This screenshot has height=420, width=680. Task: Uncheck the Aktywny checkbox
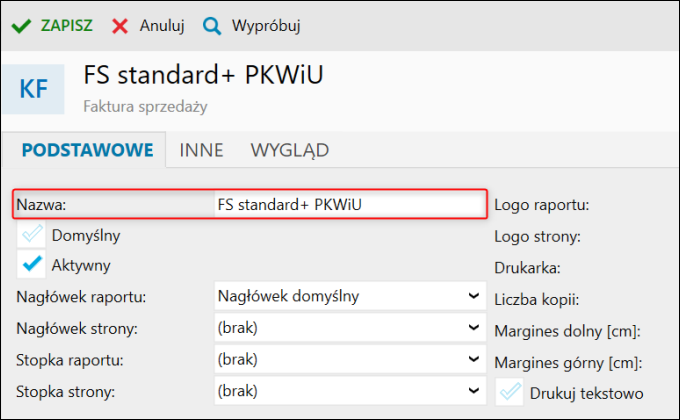pyautogui.click(x=32, y=265)
